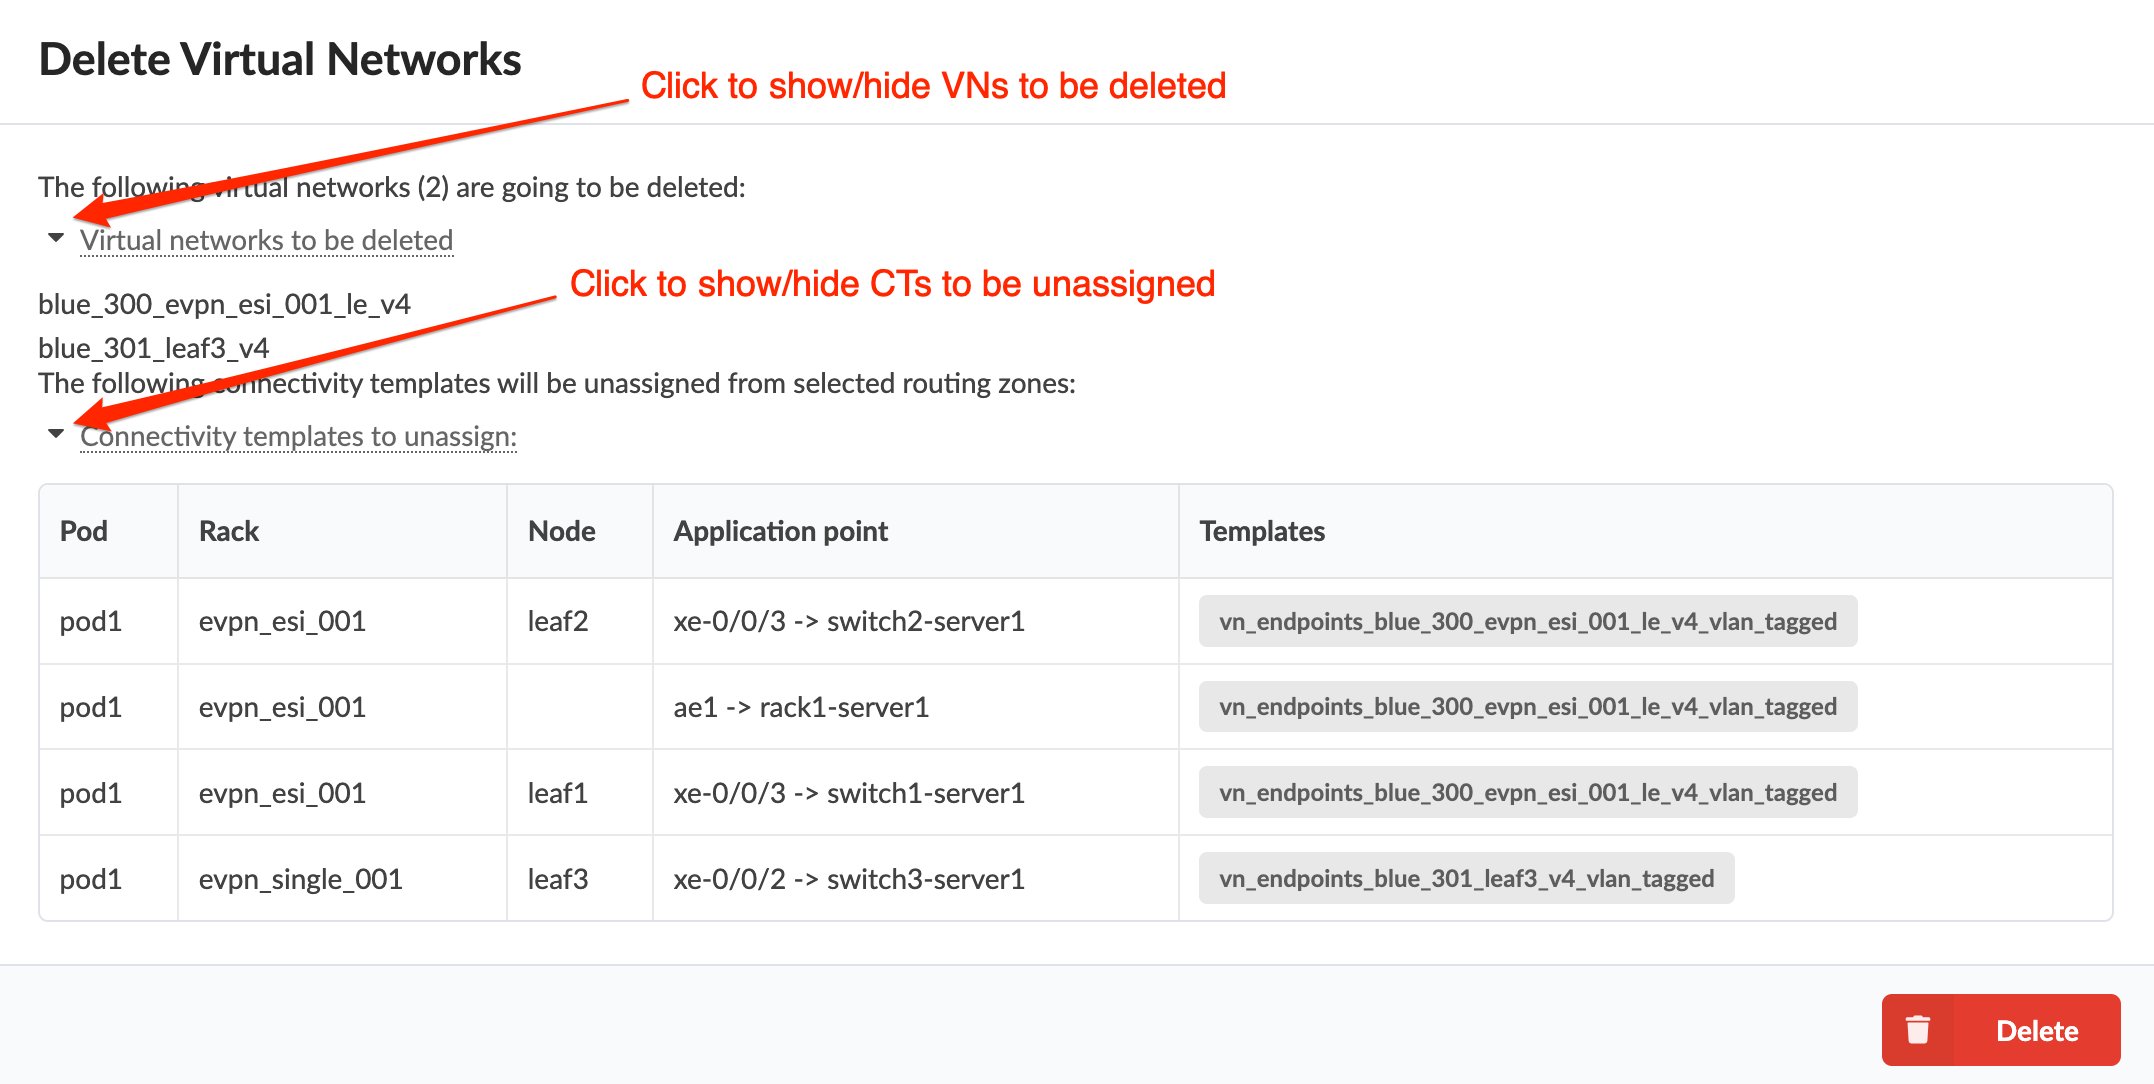Click the Delete Virtual Networks heading

[x=280, y=58]
